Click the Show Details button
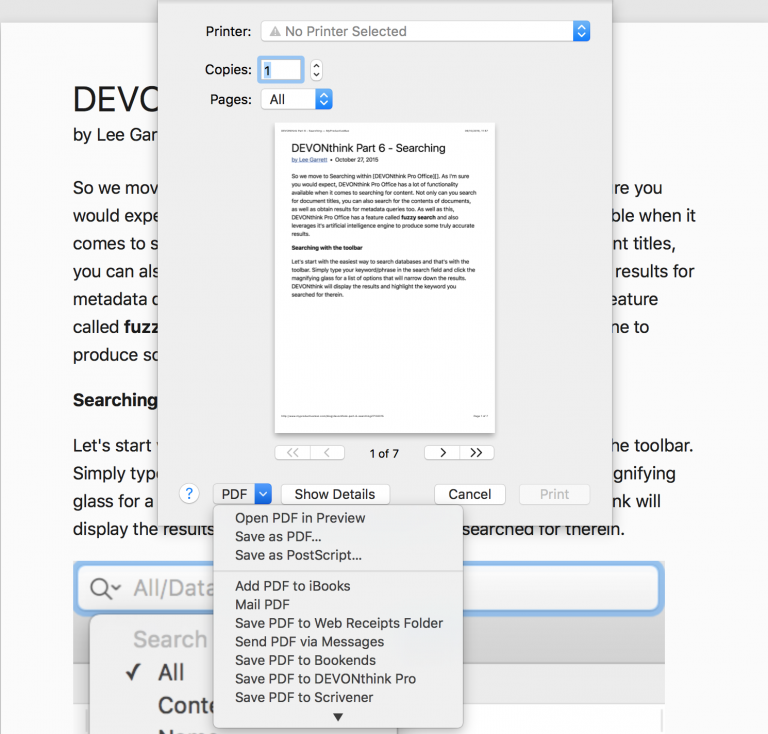 [335, 494]
